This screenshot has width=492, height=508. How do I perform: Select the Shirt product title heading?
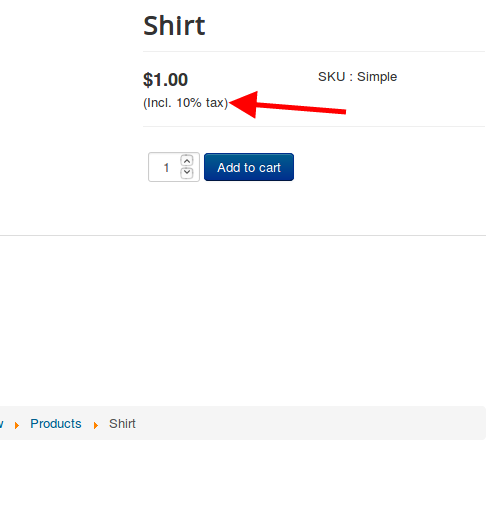pyautogui.click(x=176, y=26)
